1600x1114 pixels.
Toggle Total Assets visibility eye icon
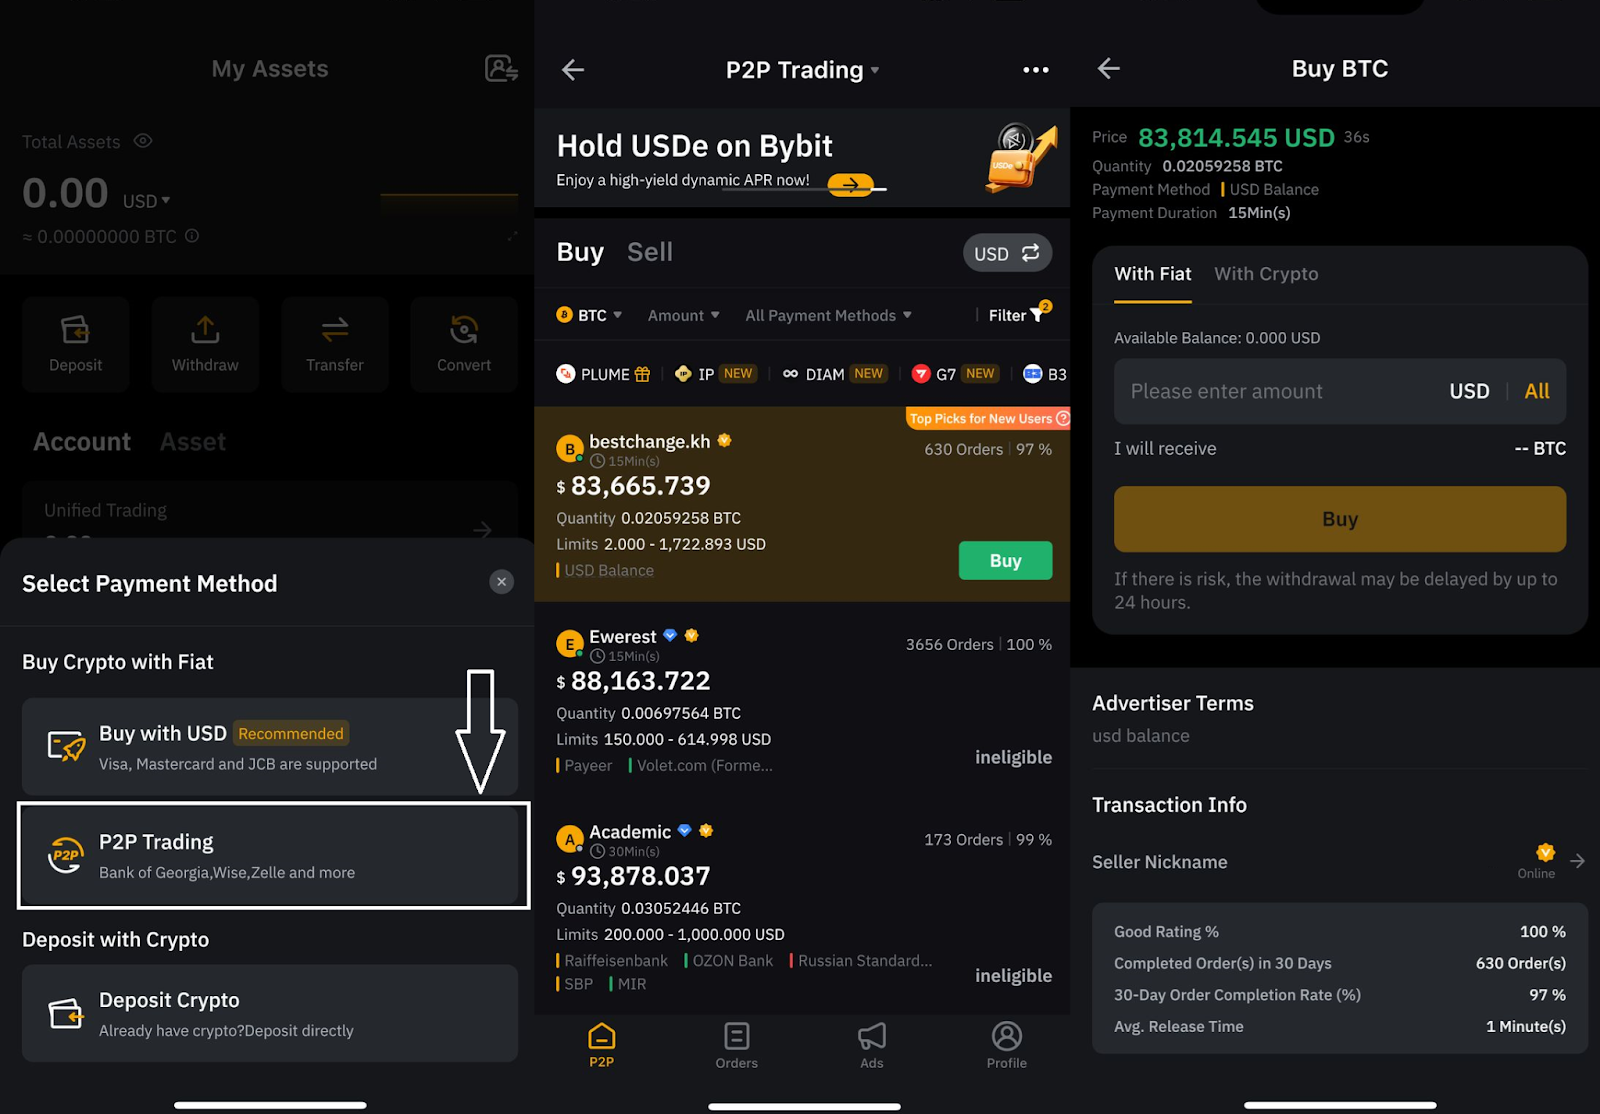143,141
